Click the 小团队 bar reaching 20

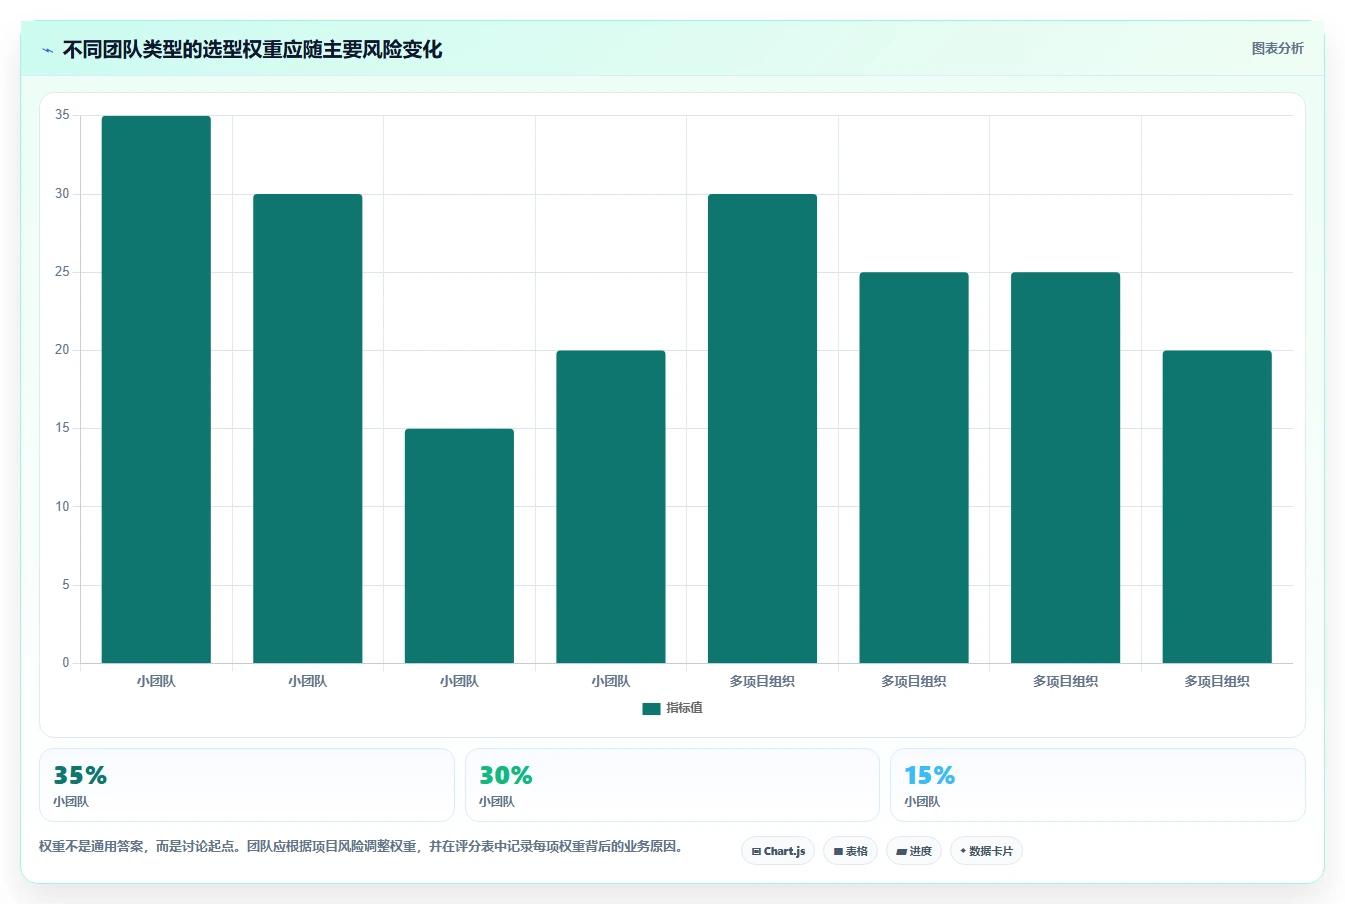[x=611, y=507]
